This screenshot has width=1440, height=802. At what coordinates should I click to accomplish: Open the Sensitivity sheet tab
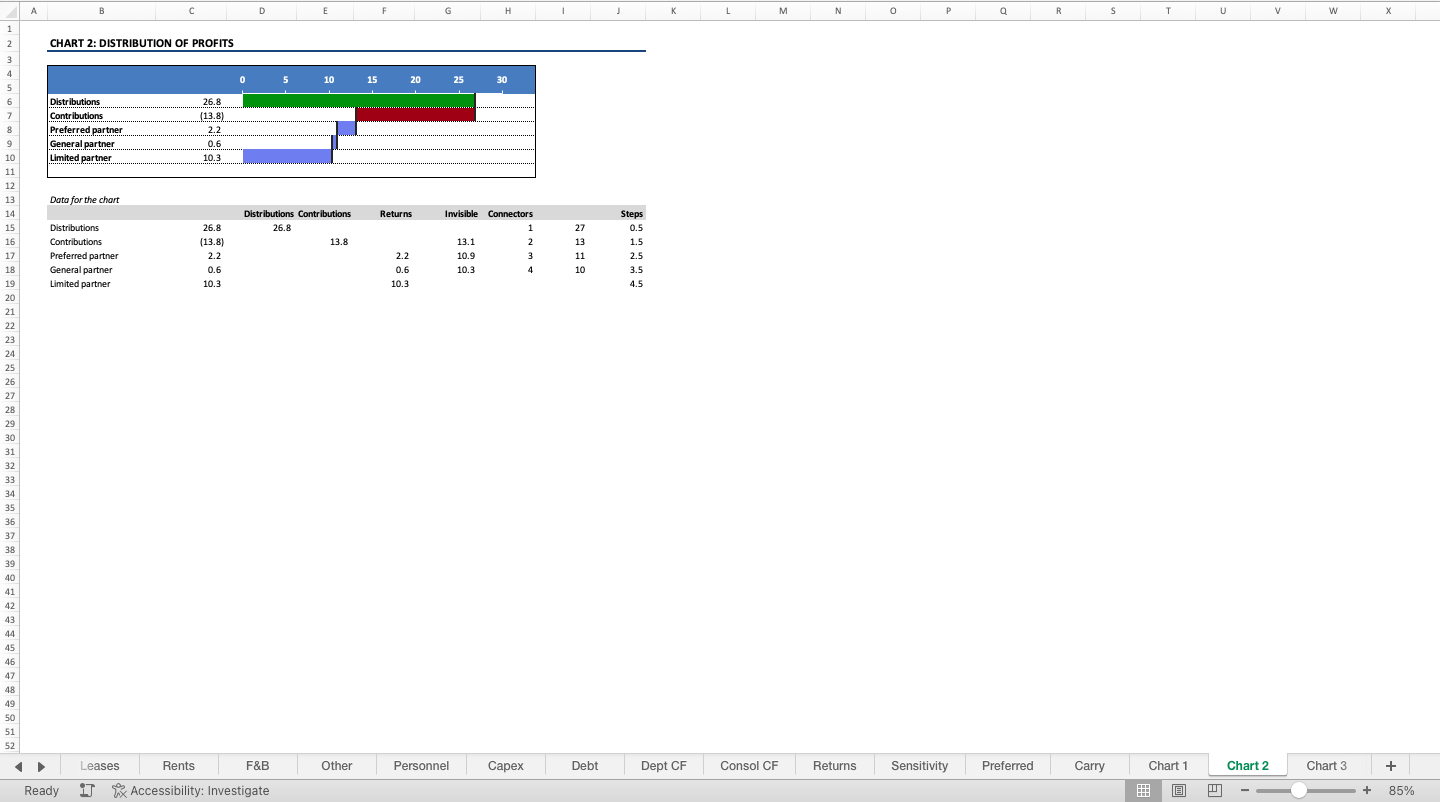pyautogui.click(x=919, y=766)
